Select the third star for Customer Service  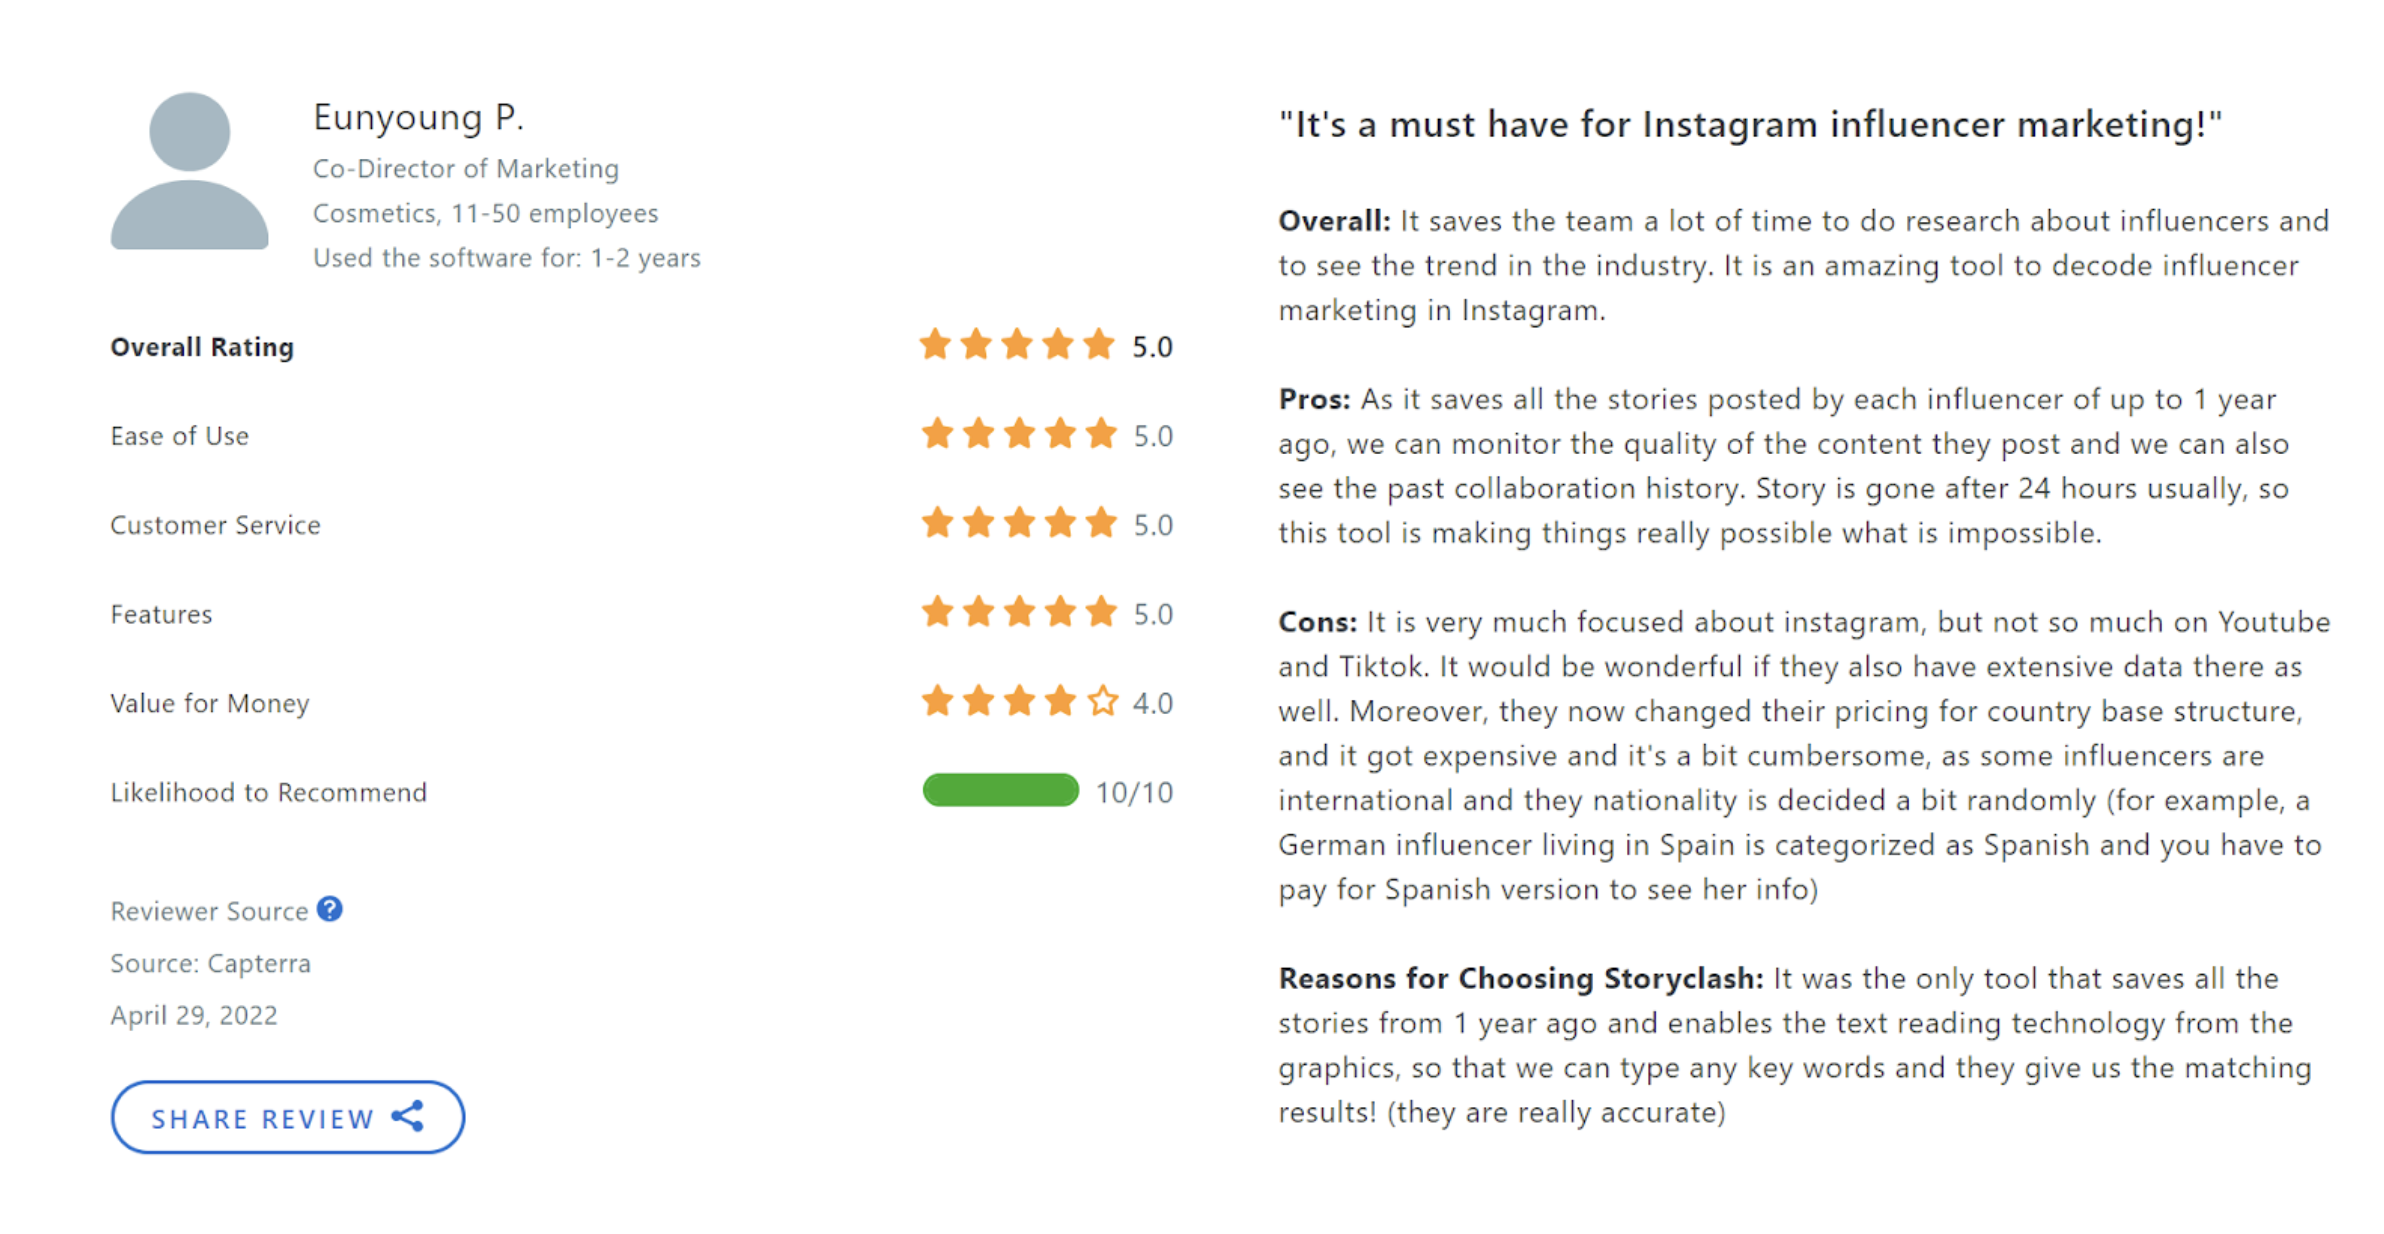pyautogui.click(x=1017, y=523)
